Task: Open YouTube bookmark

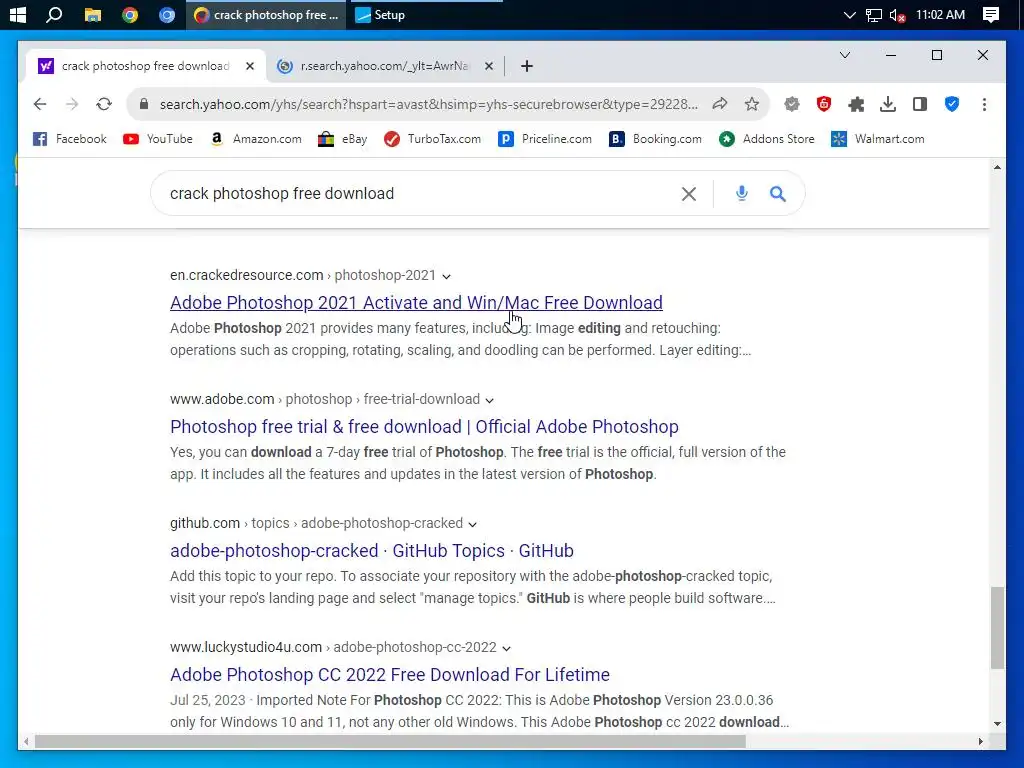Action: (158, 139)
